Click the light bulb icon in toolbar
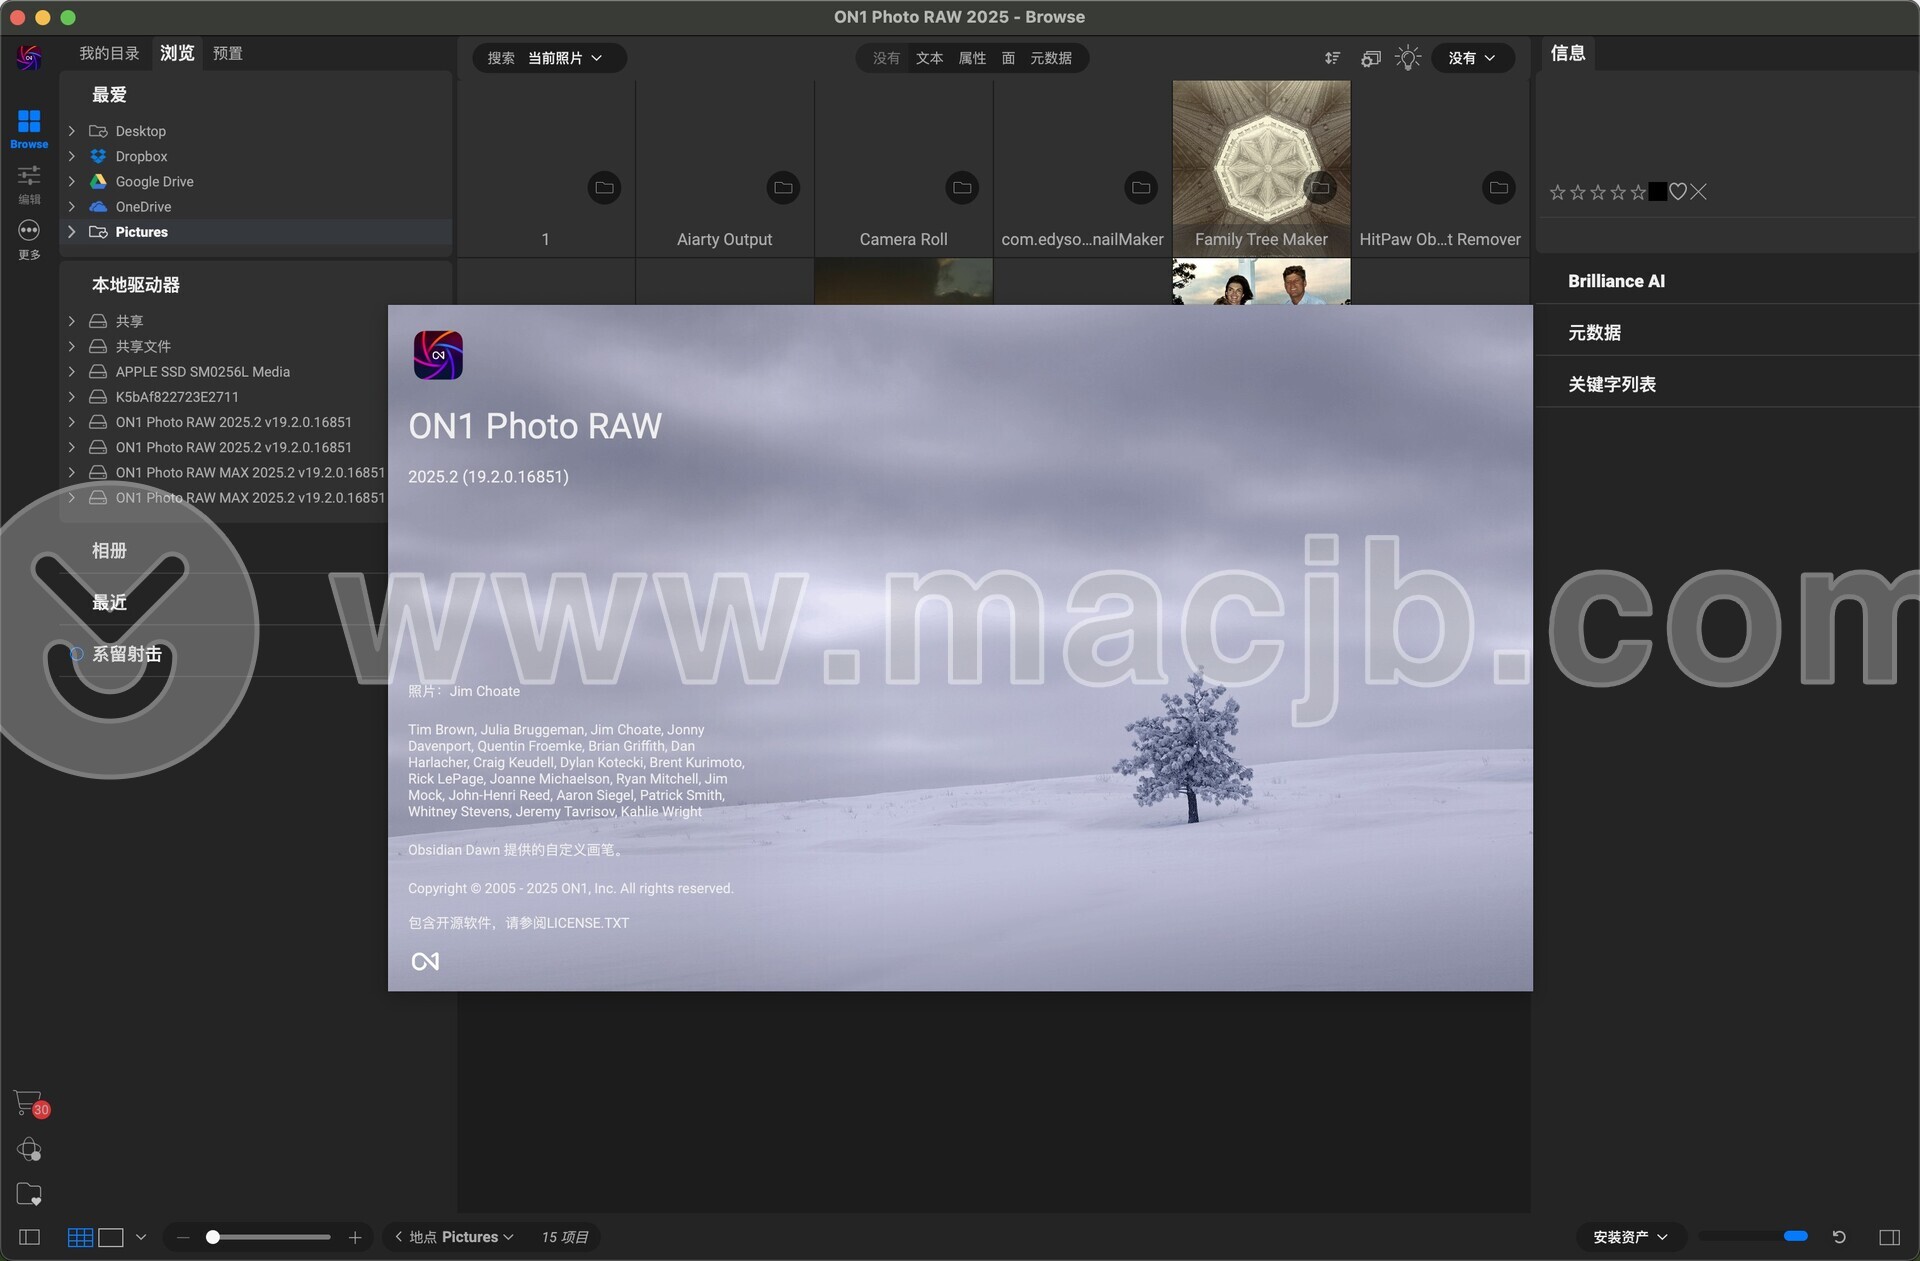The image size is (1920, 1261). [1408, 58]
